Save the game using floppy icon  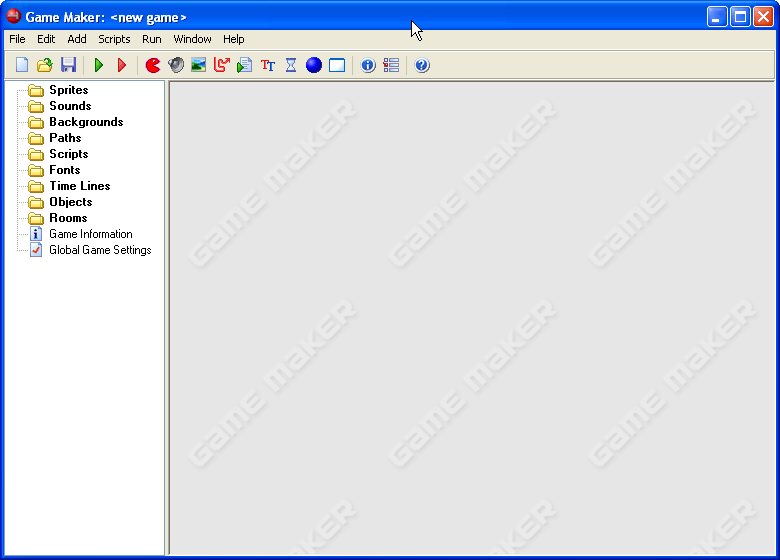[68, 65]
